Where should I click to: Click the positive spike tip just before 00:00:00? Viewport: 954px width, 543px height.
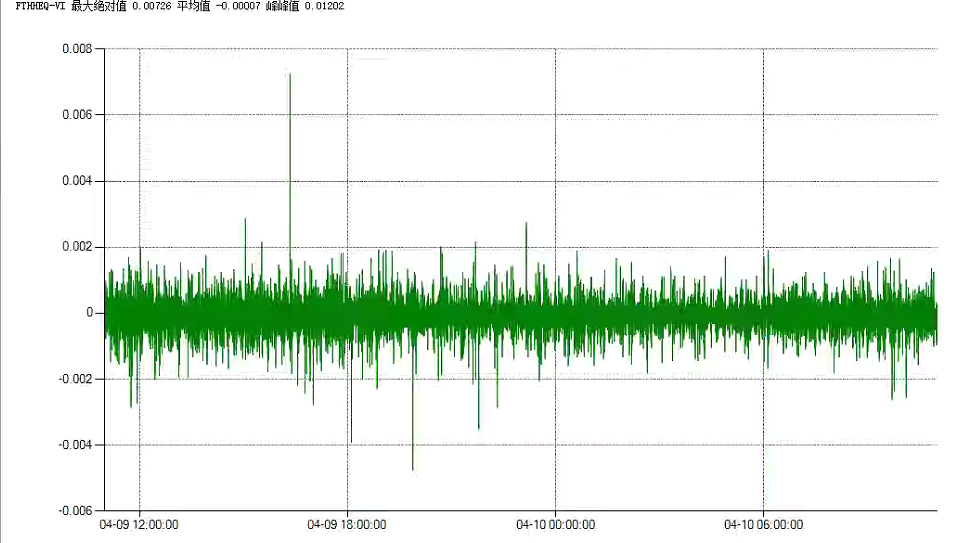click(x=526, y=224)
